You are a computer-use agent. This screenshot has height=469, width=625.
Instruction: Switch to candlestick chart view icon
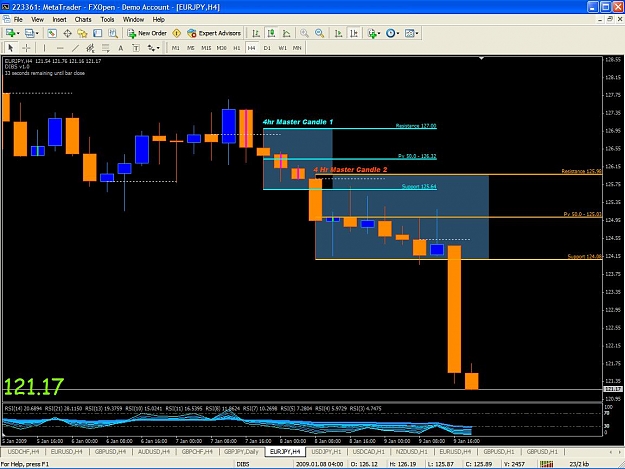(271, 33)
